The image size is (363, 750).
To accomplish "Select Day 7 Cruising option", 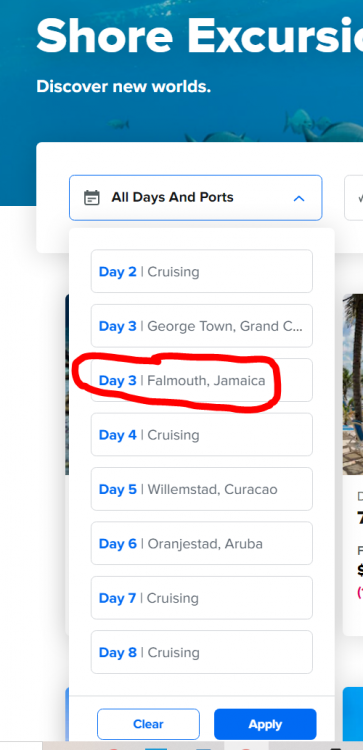I will coord(202,598).
